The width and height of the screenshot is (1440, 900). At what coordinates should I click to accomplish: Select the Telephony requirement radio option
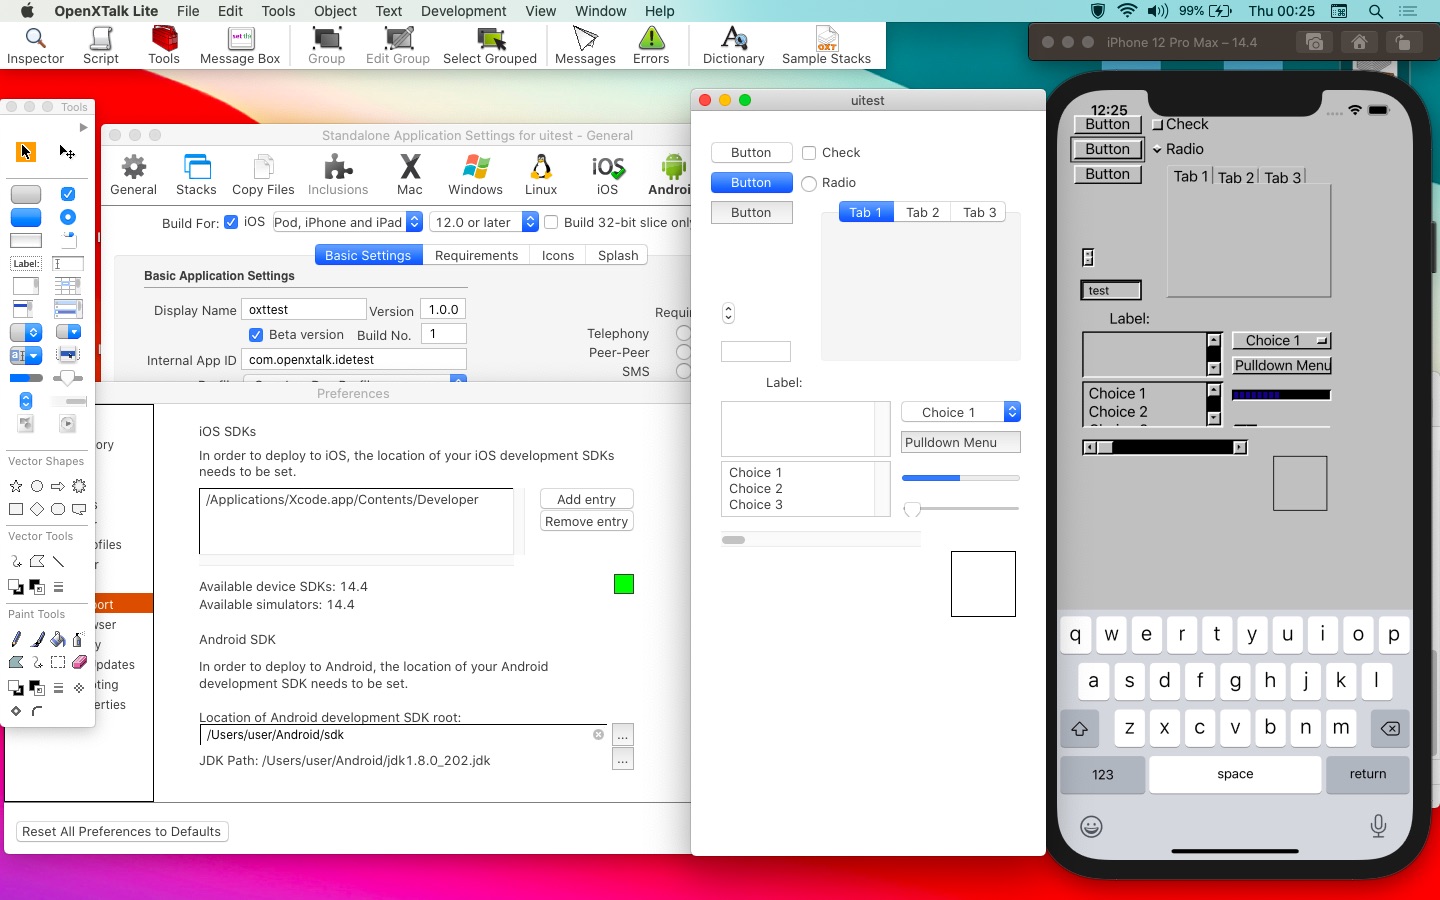[684, 333]
